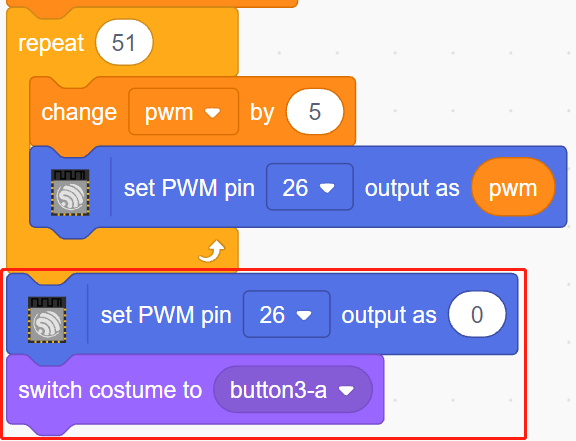Open pin 26 dropdown on block outputting 0

pyautogui.click(x=287, y=314)
